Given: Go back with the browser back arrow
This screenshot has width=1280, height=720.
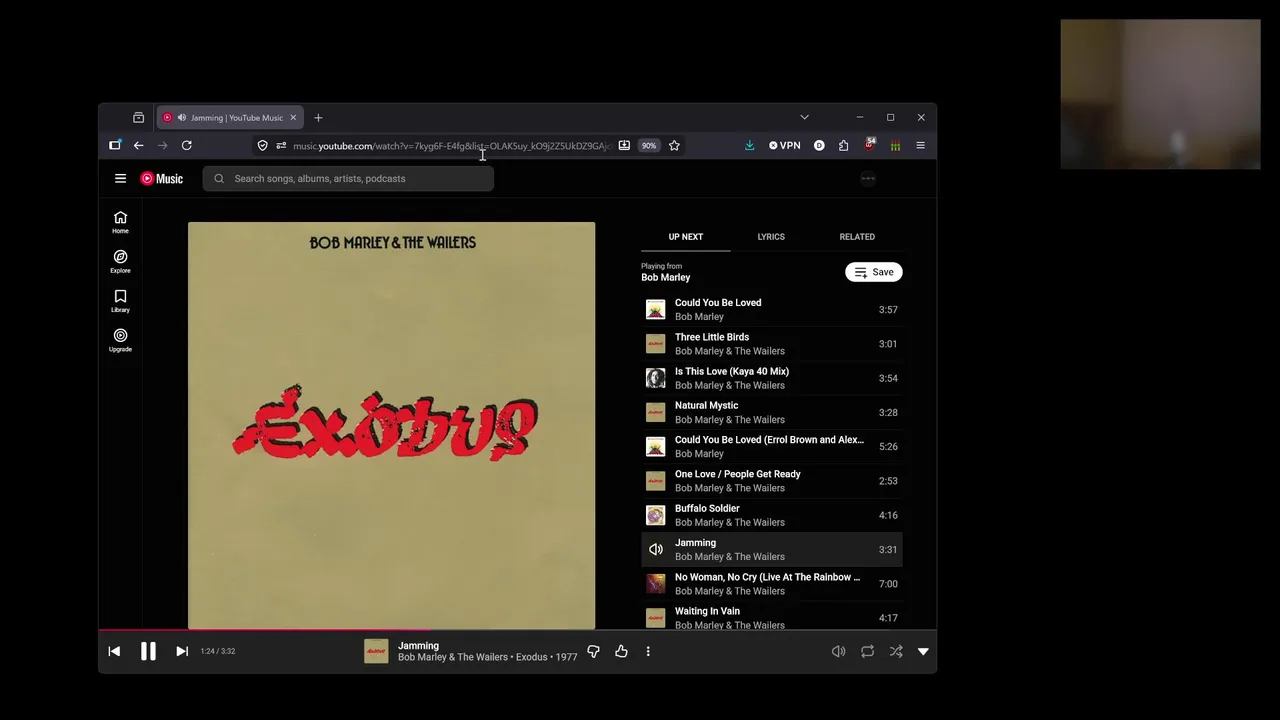Looking at the screenshot, I should pyautogui.click(x=139, y=145).
